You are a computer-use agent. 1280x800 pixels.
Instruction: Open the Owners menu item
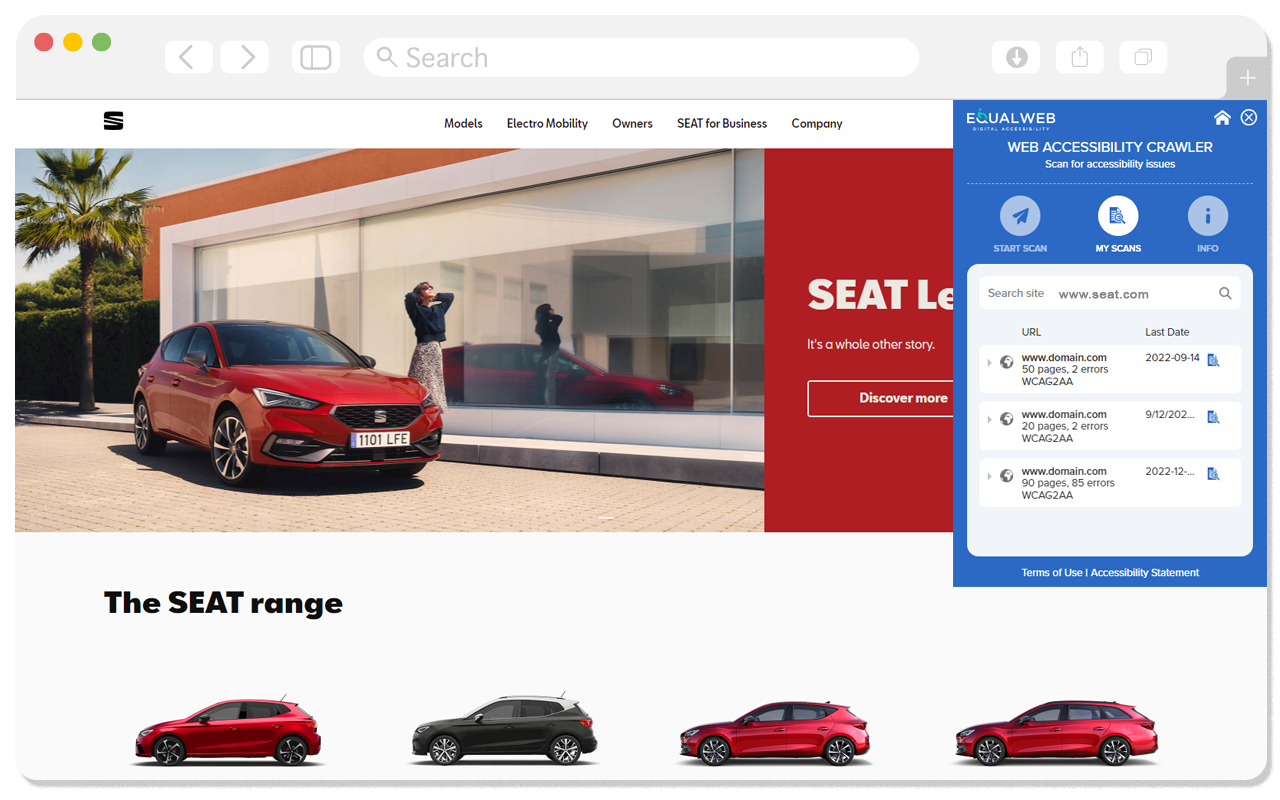(x=632, y=124)
